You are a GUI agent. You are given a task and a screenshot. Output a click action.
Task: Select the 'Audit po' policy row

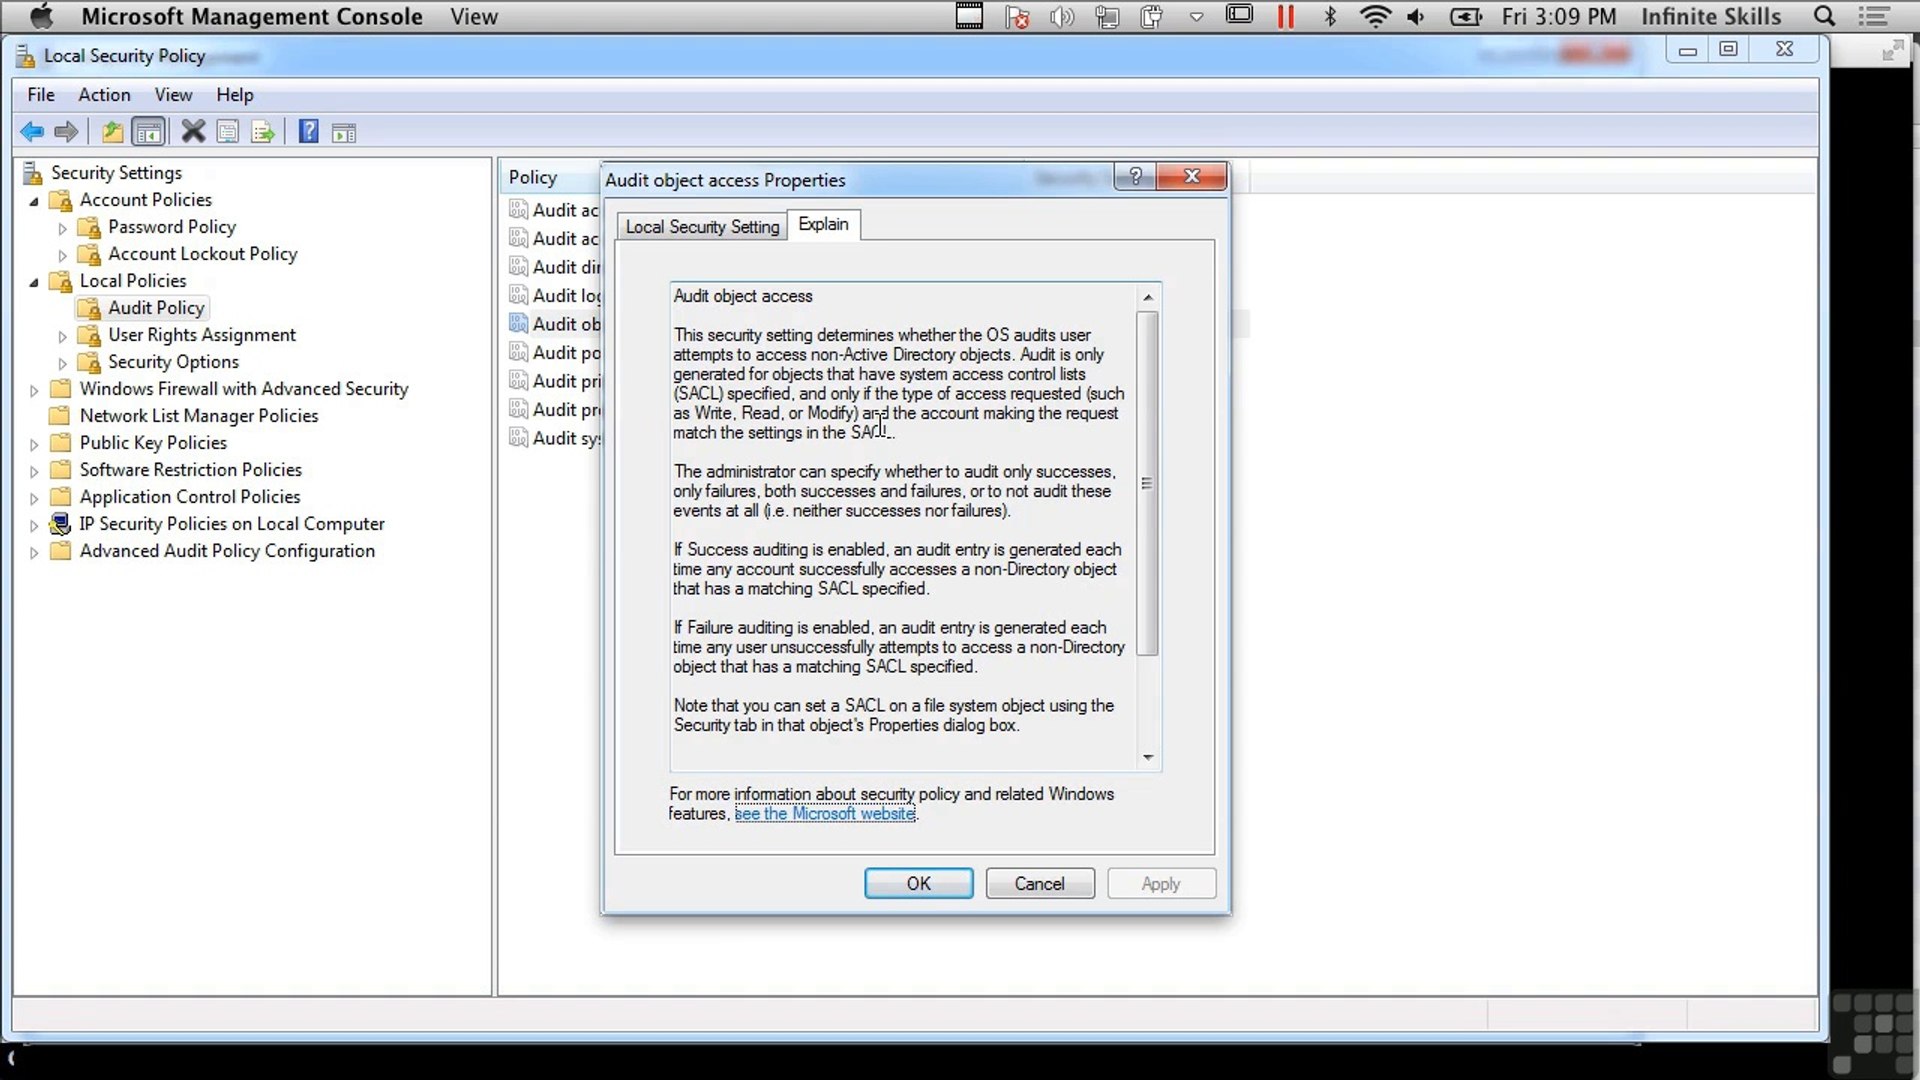[555, 353]
